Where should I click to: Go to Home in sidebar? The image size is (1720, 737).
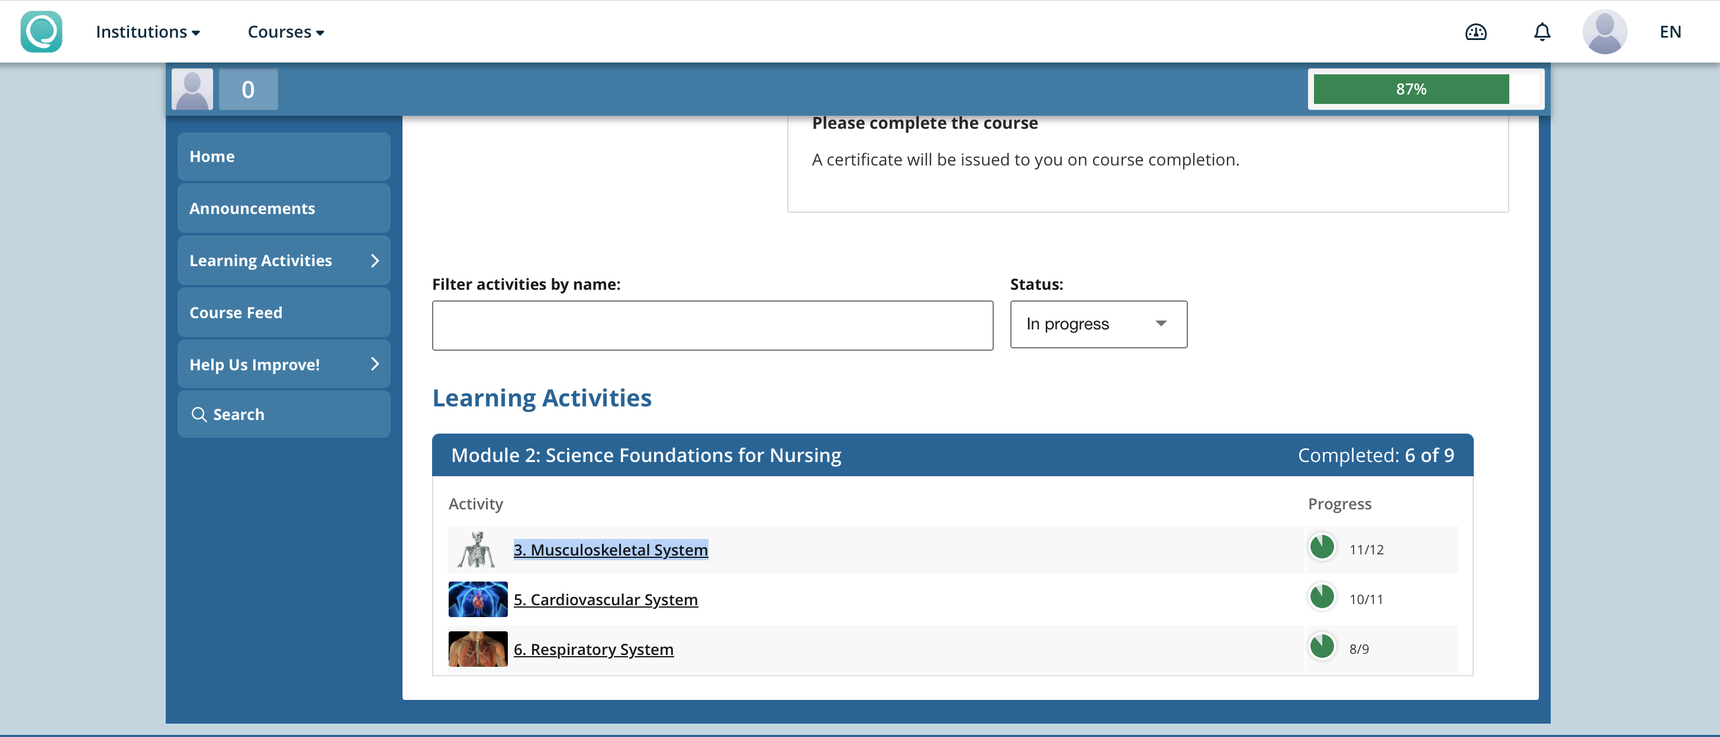pyautogui.click(x=212, y=157)
